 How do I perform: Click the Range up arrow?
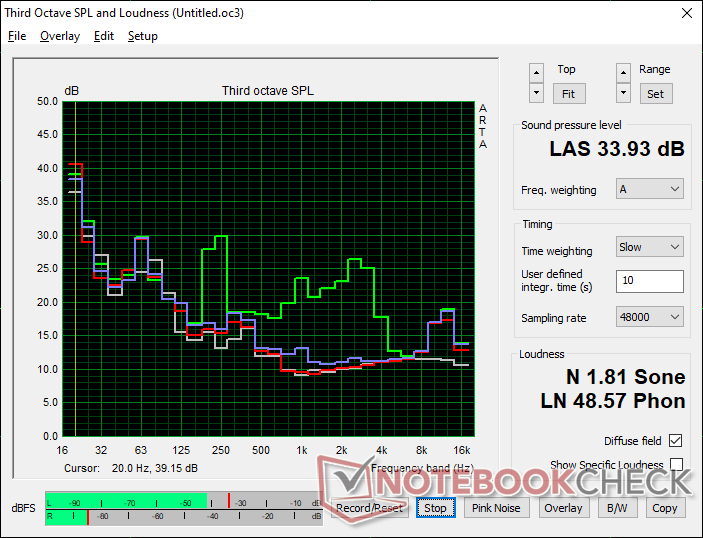pyautogui.click(x=623, y=73)
